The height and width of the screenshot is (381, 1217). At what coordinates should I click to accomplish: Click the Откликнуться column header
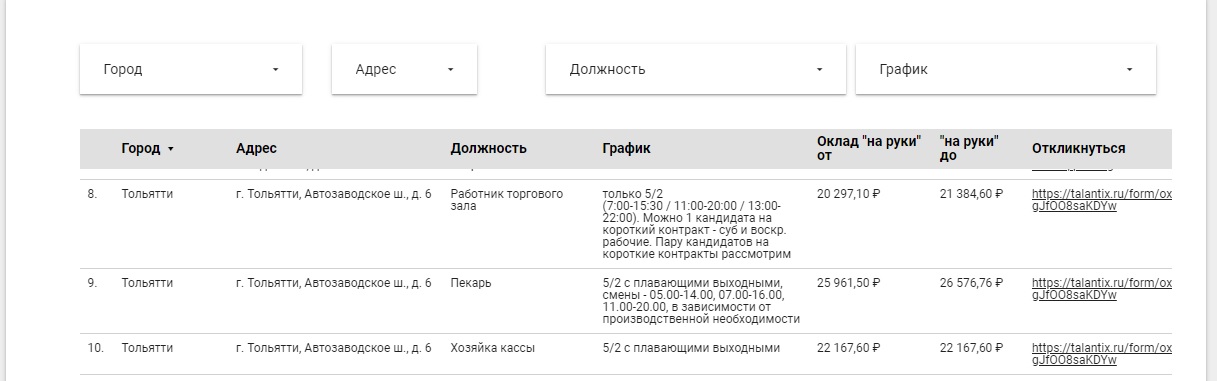(1078, 148)
